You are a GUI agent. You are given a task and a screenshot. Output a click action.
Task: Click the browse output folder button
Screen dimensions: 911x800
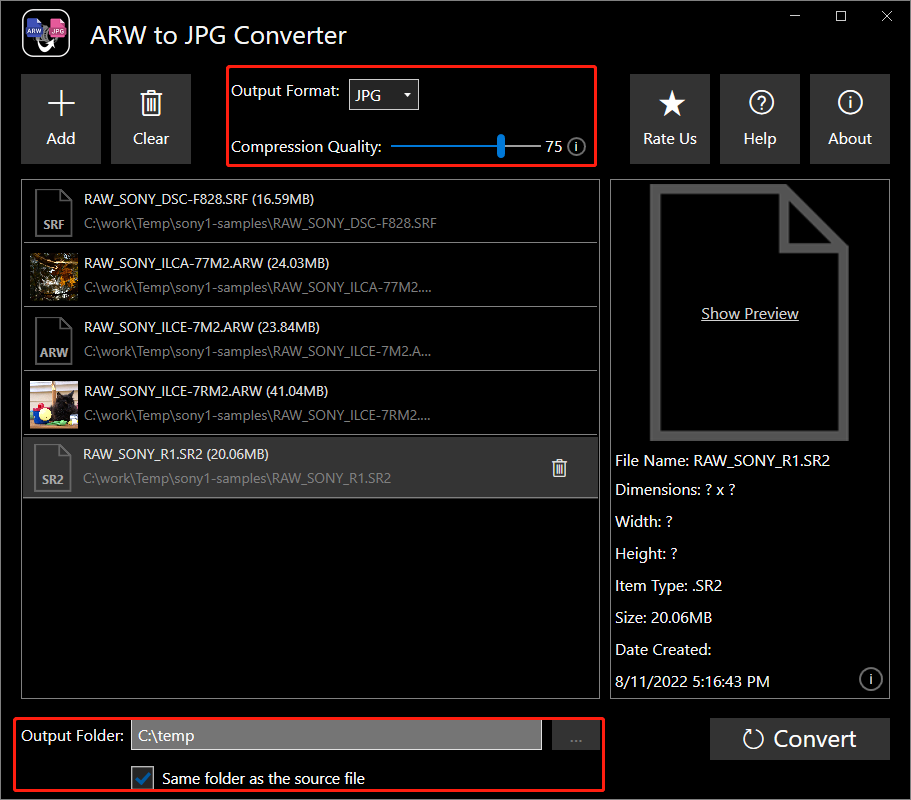pos(576,736)
